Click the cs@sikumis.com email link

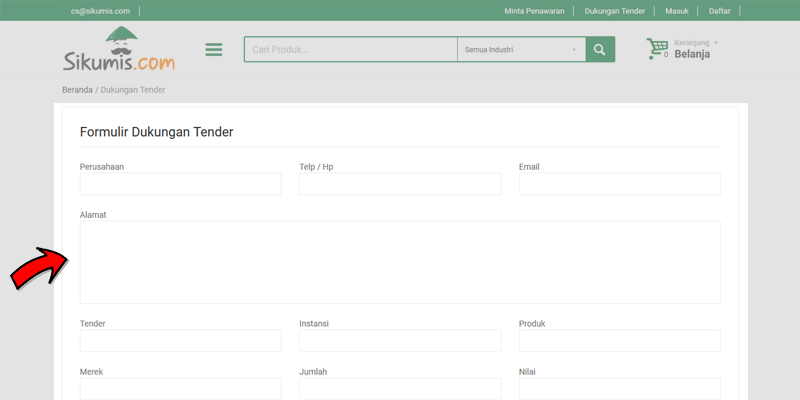point(101,11)
